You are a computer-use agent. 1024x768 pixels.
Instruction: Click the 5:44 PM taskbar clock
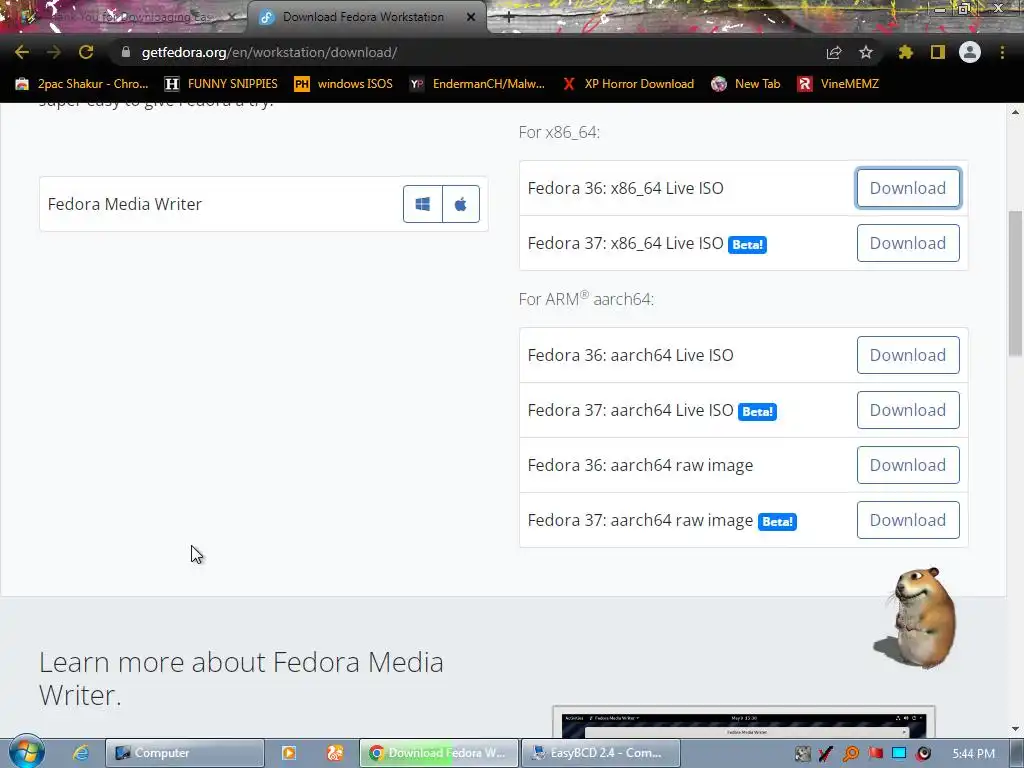tap(974, 754)
